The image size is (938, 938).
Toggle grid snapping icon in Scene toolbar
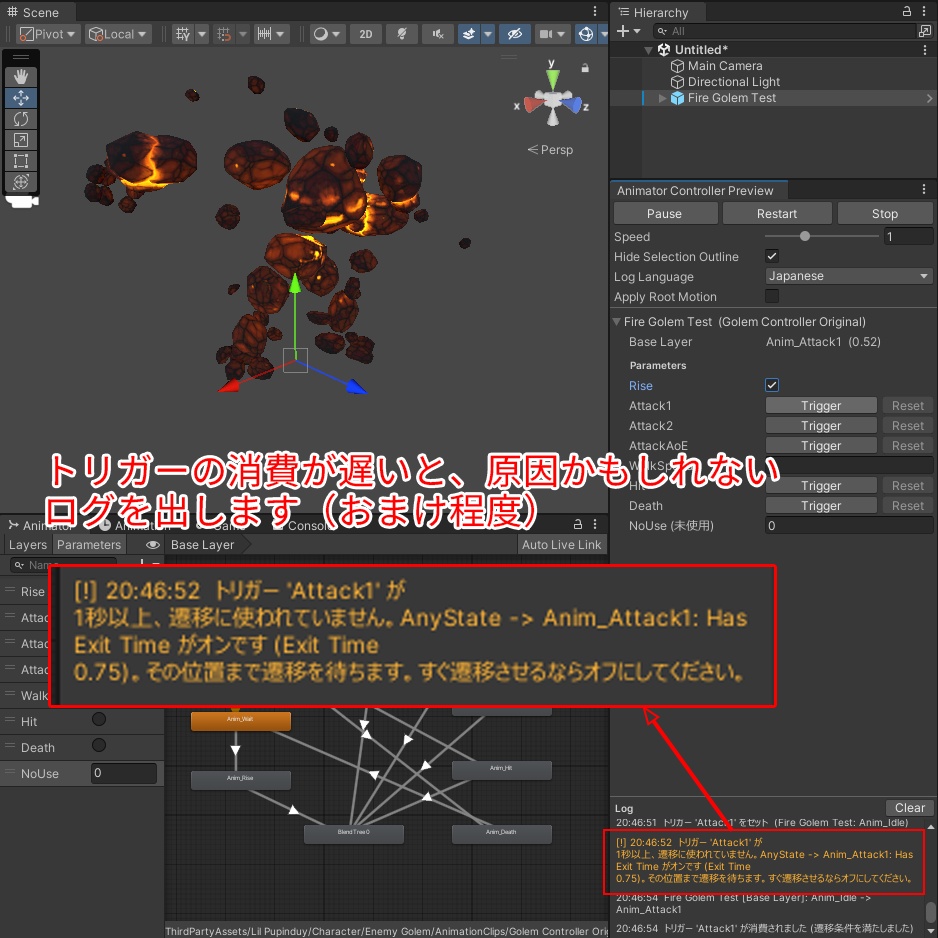224,34
